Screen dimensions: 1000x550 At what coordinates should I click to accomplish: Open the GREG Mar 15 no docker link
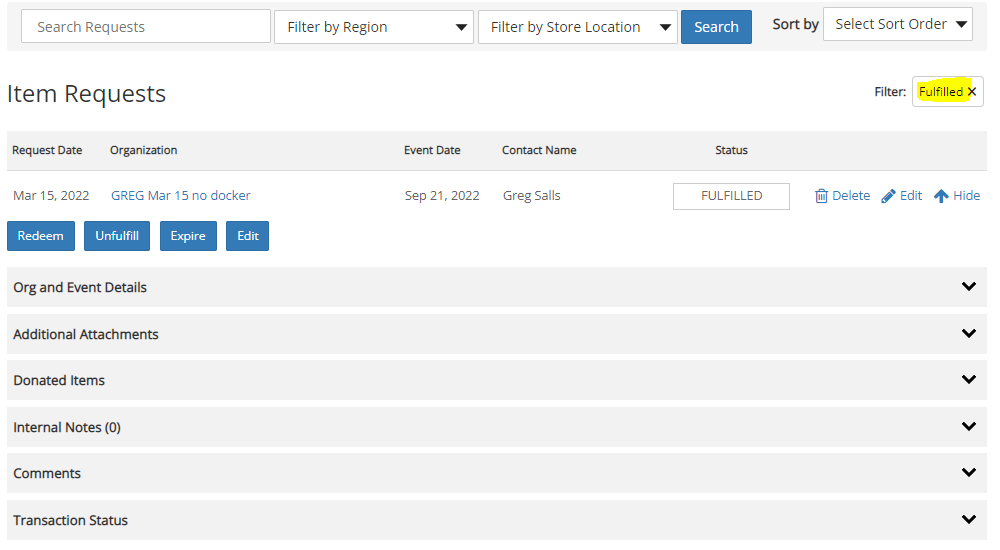click(x=180, y=196)
